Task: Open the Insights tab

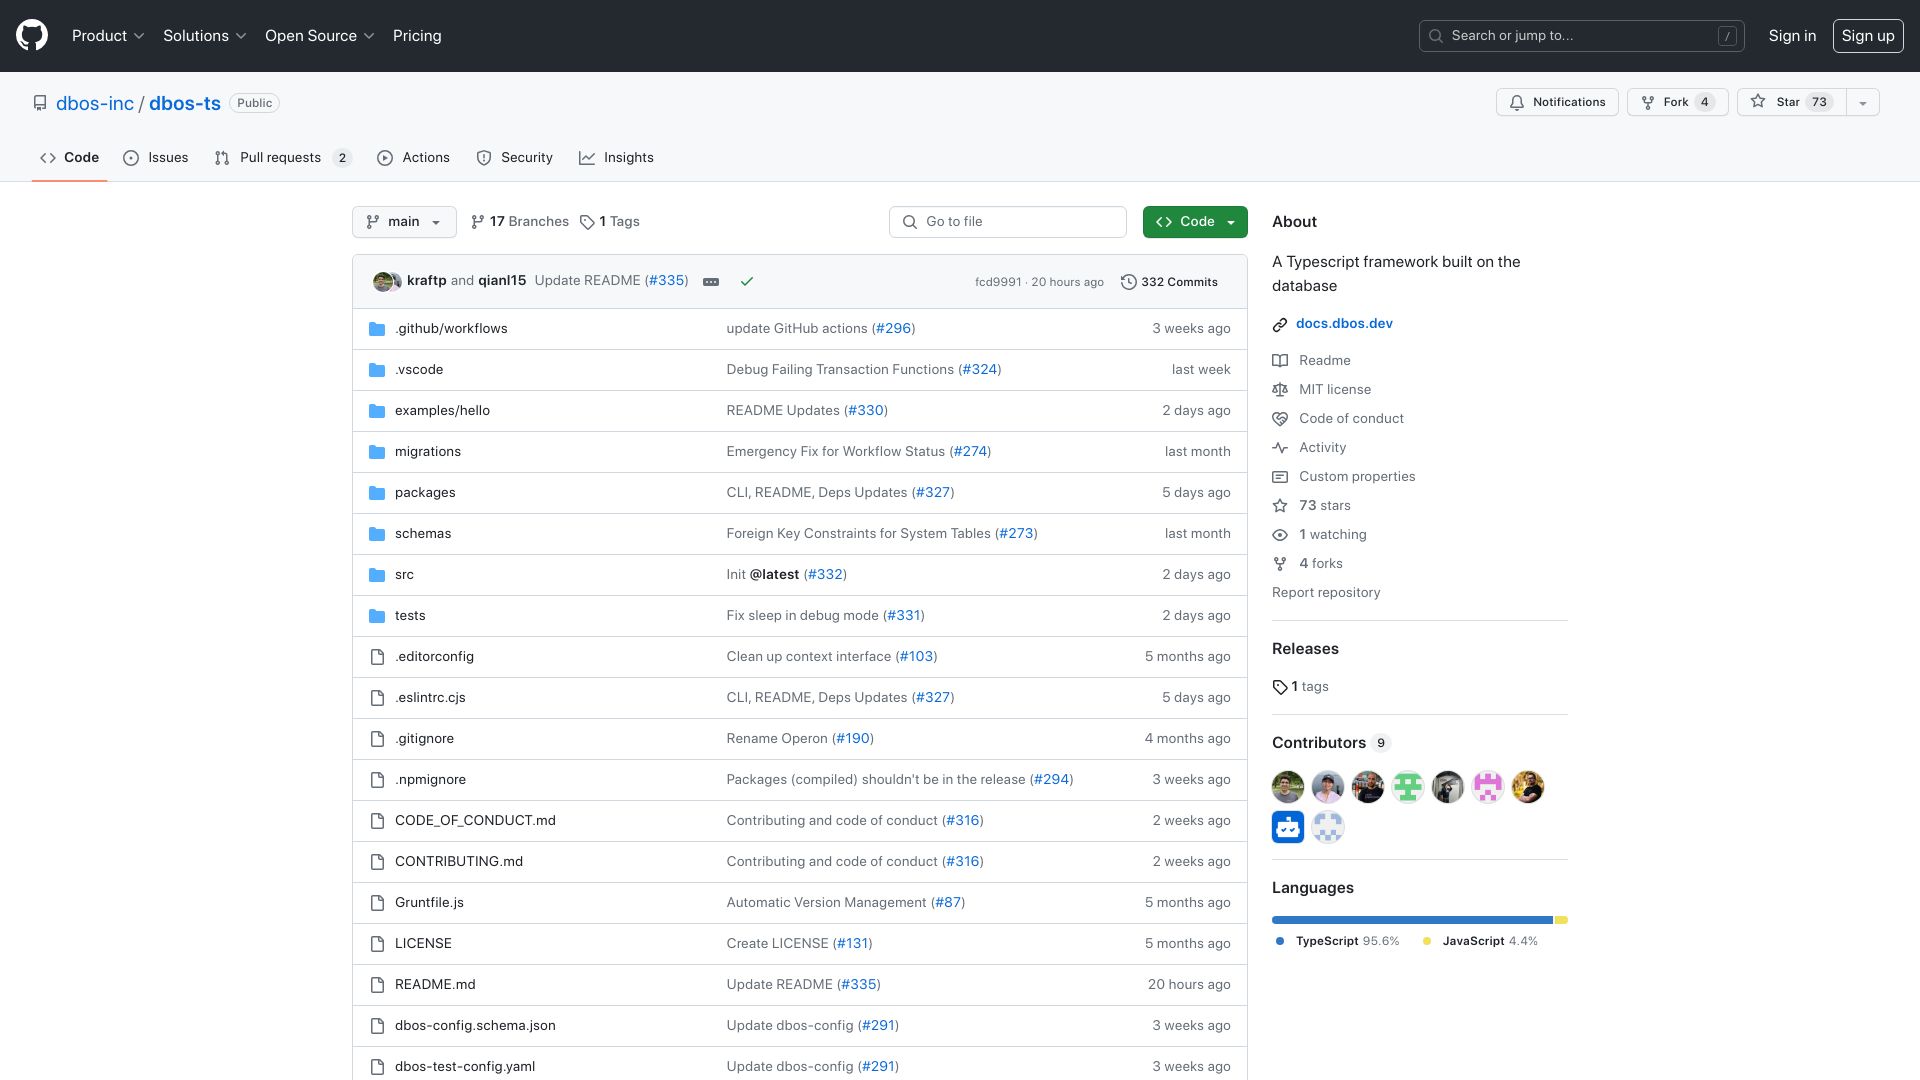Action: [x=616, y=158]
